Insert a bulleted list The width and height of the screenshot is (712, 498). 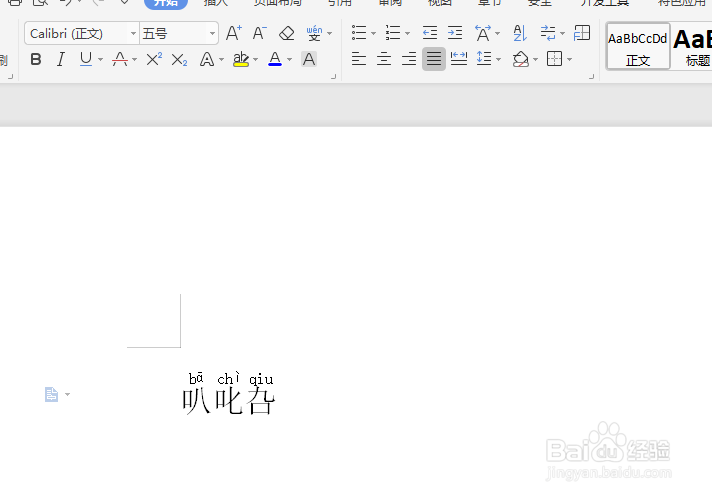pos(359,33)
